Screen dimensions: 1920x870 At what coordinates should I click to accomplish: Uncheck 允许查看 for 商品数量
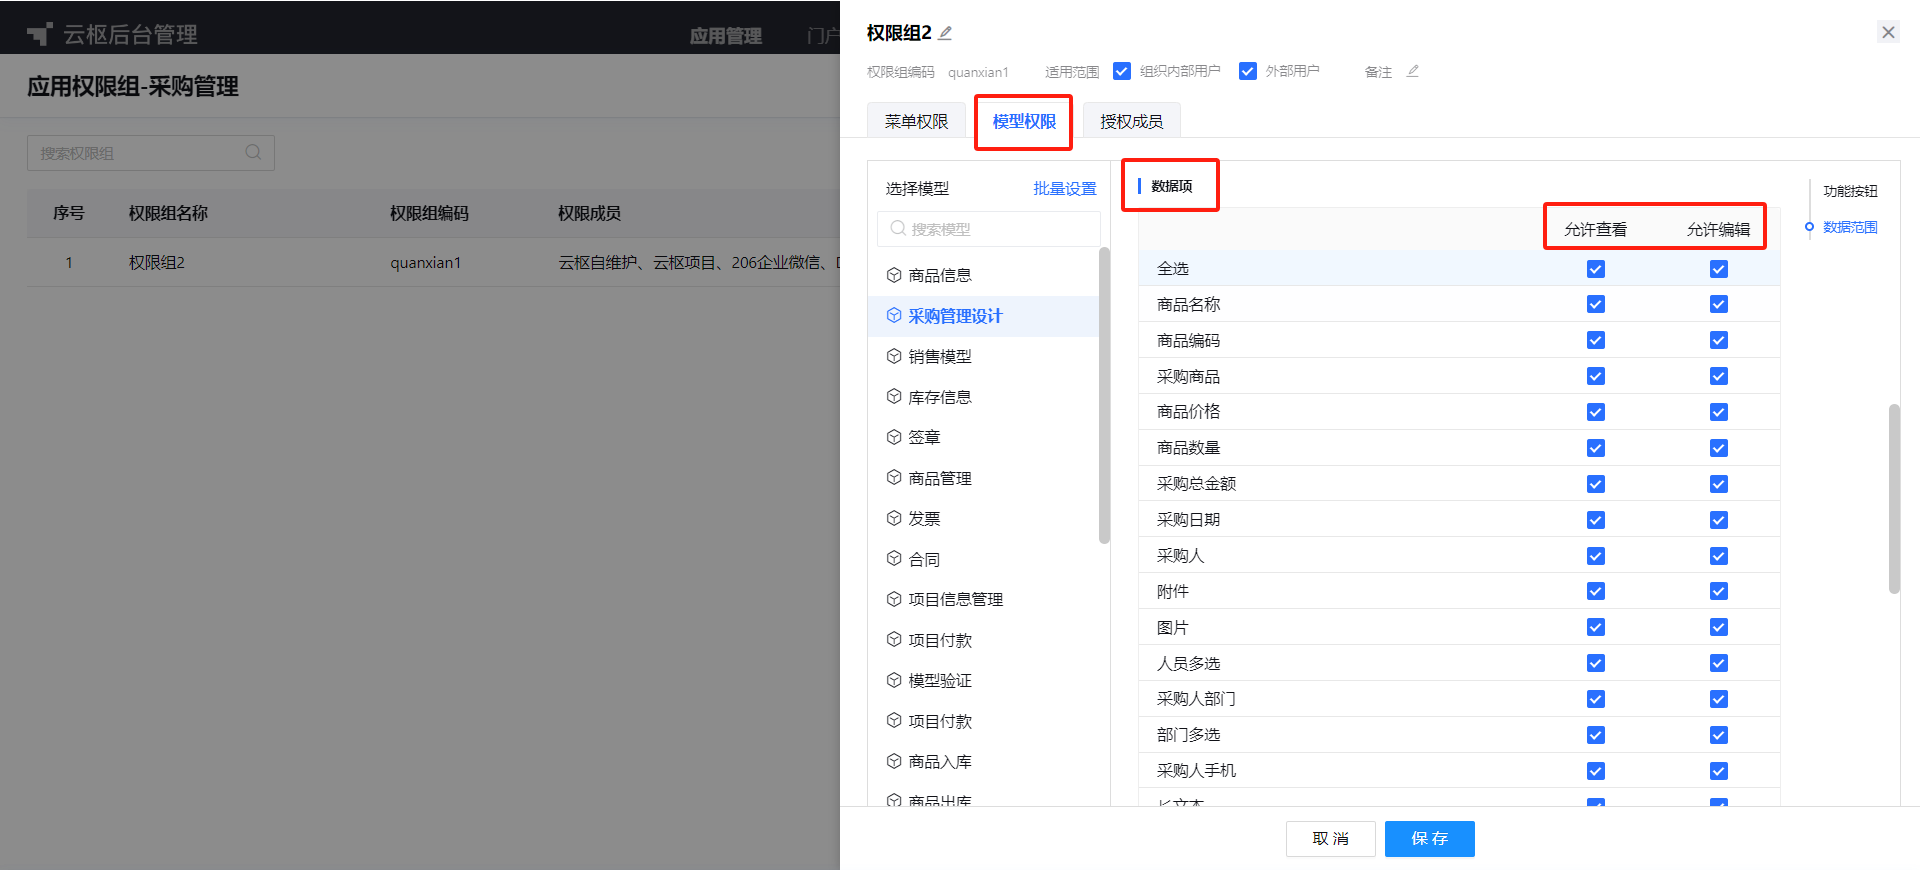(1596, 448)
